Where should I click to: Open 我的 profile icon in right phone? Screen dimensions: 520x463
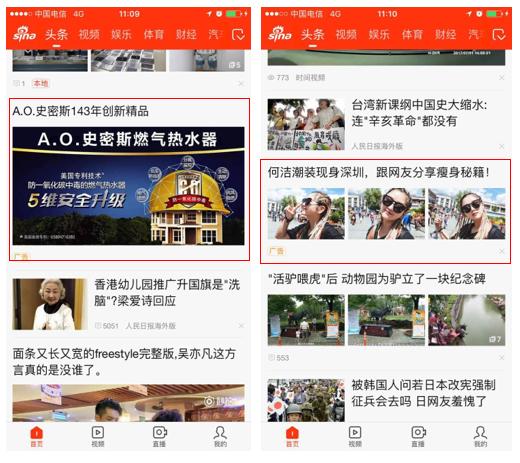point(480,436)
